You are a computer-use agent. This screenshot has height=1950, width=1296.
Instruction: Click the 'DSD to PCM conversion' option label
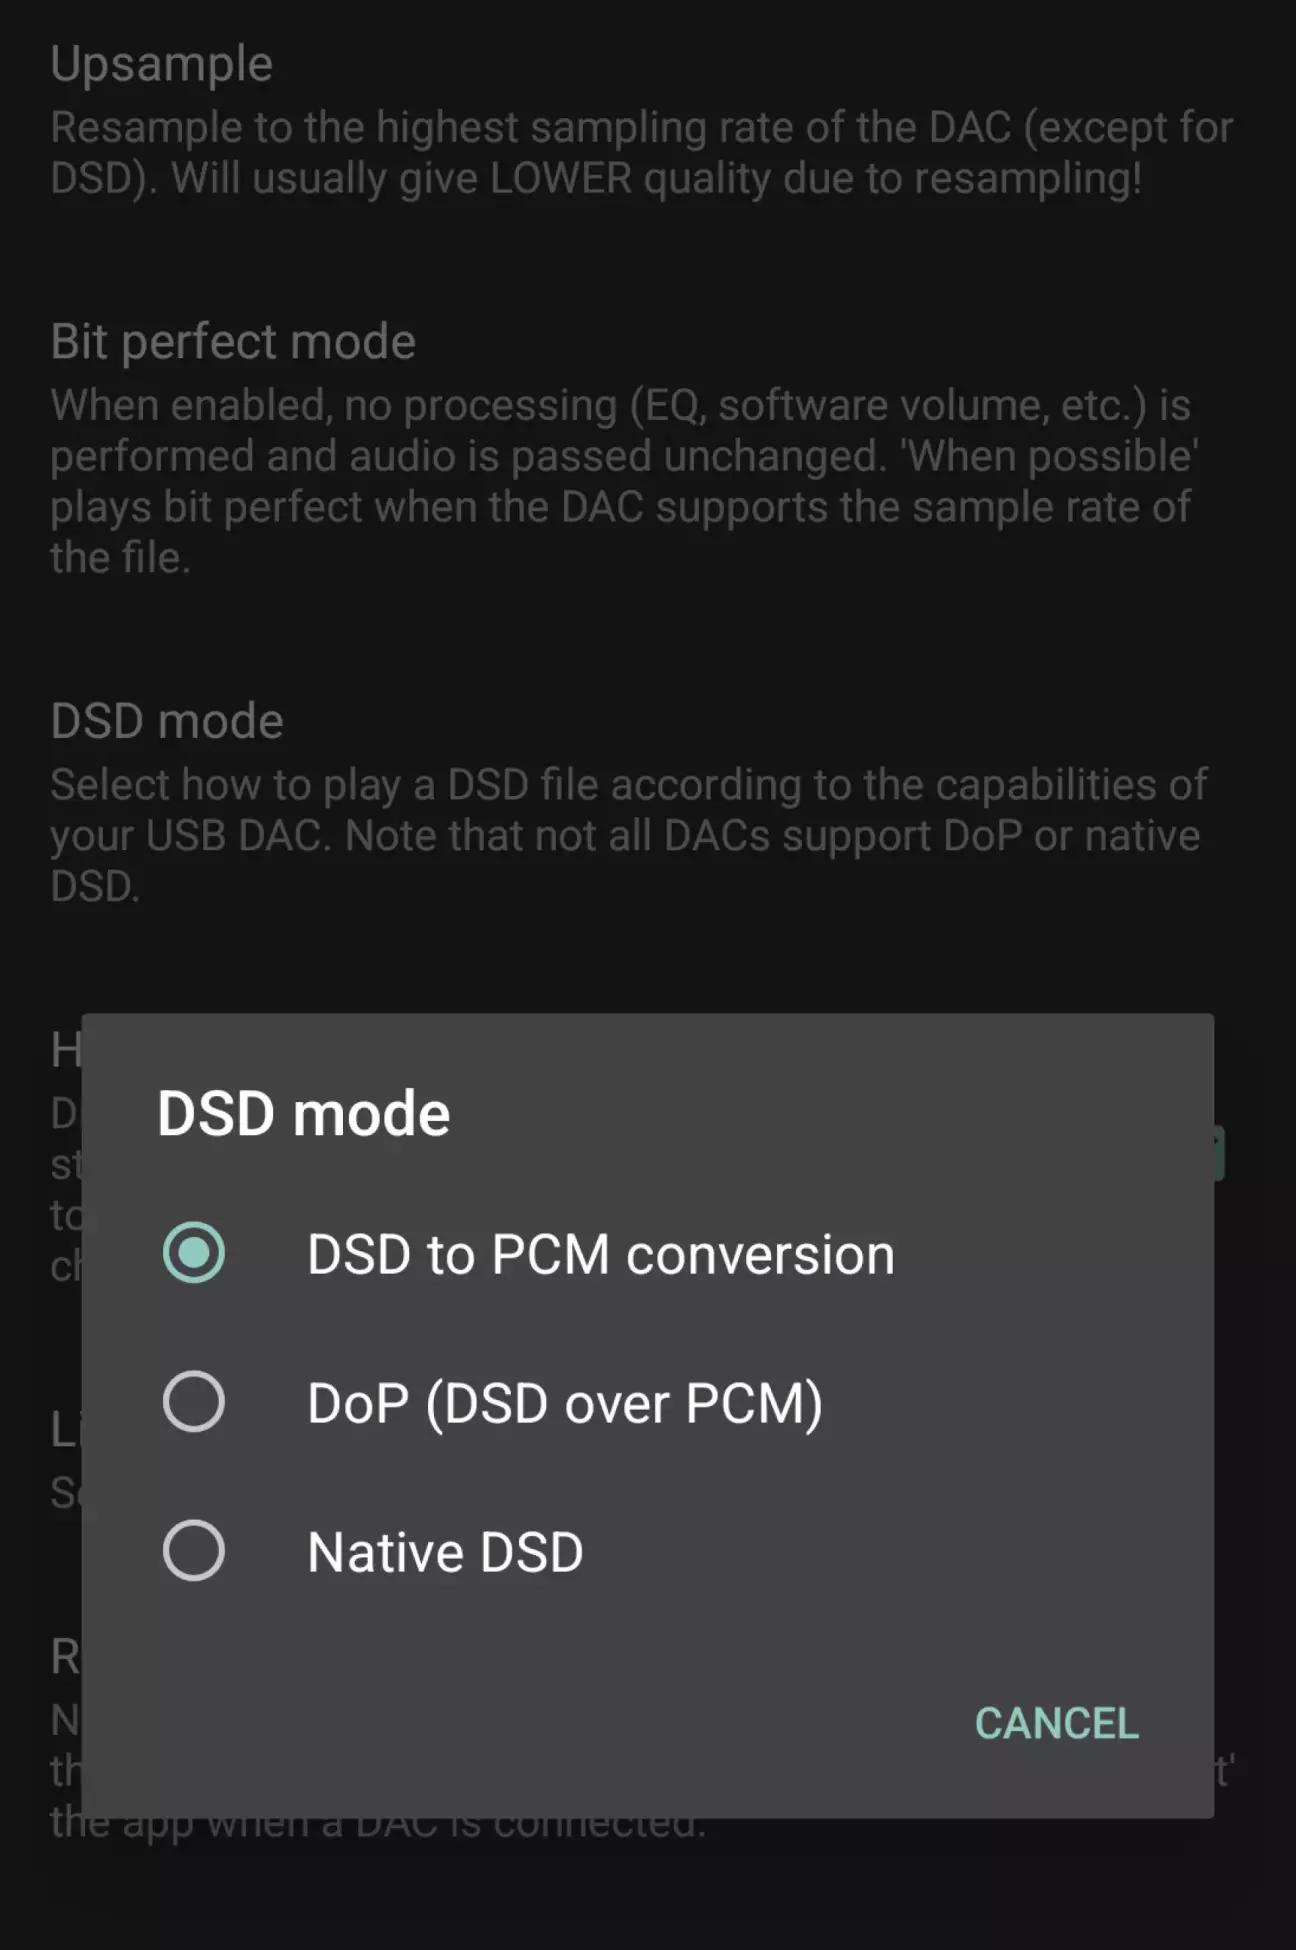click(600, 1254)
